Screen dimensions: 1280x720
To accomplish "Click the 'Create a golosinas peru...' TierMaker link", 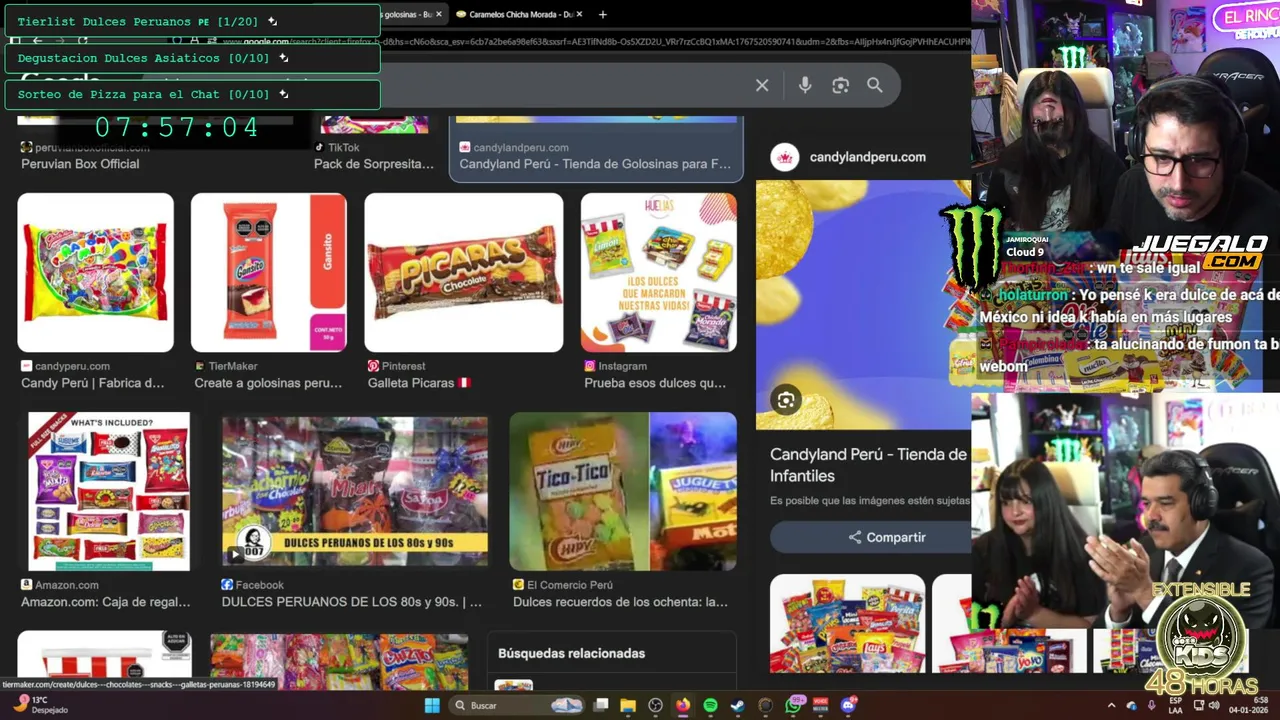I will click(x=268, y=383).
